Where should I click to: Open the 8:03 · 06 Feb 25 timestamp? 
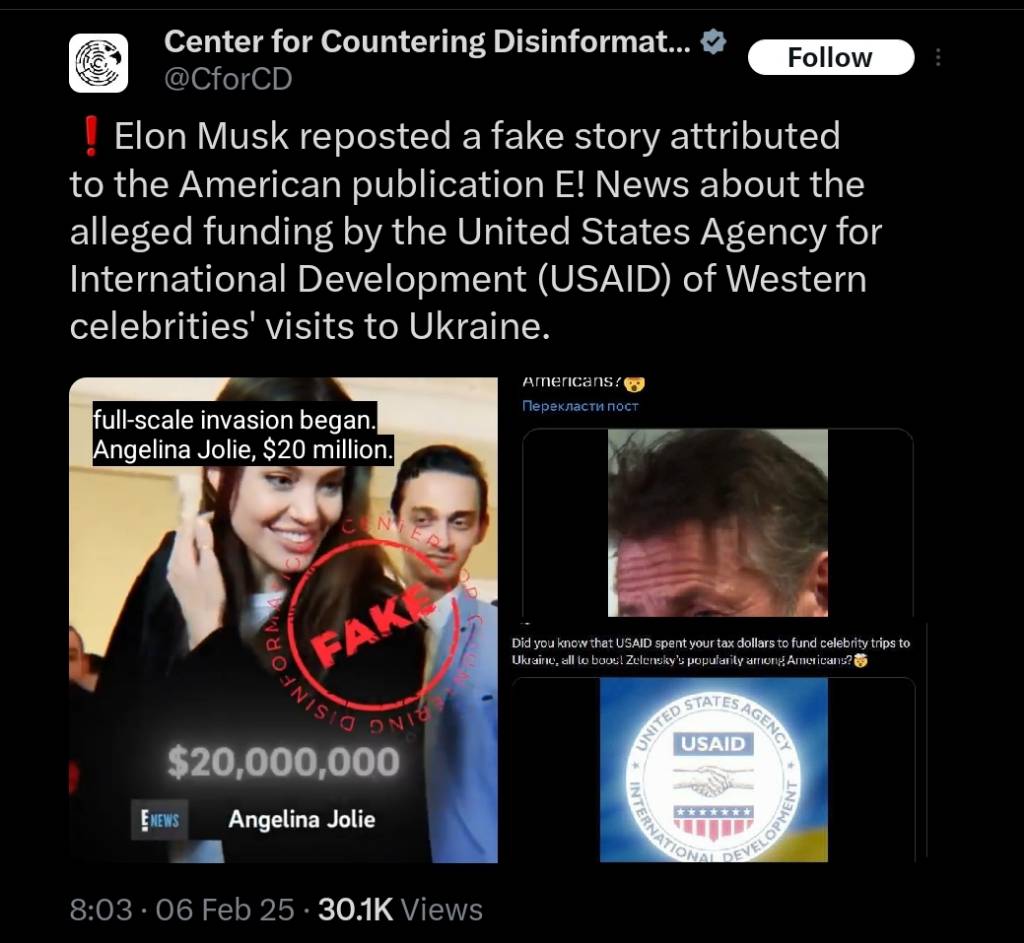coord(182,909)
